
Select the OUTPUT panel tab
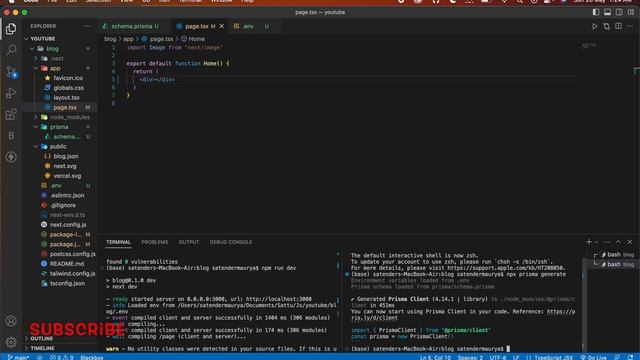click(x=189, y=242)
